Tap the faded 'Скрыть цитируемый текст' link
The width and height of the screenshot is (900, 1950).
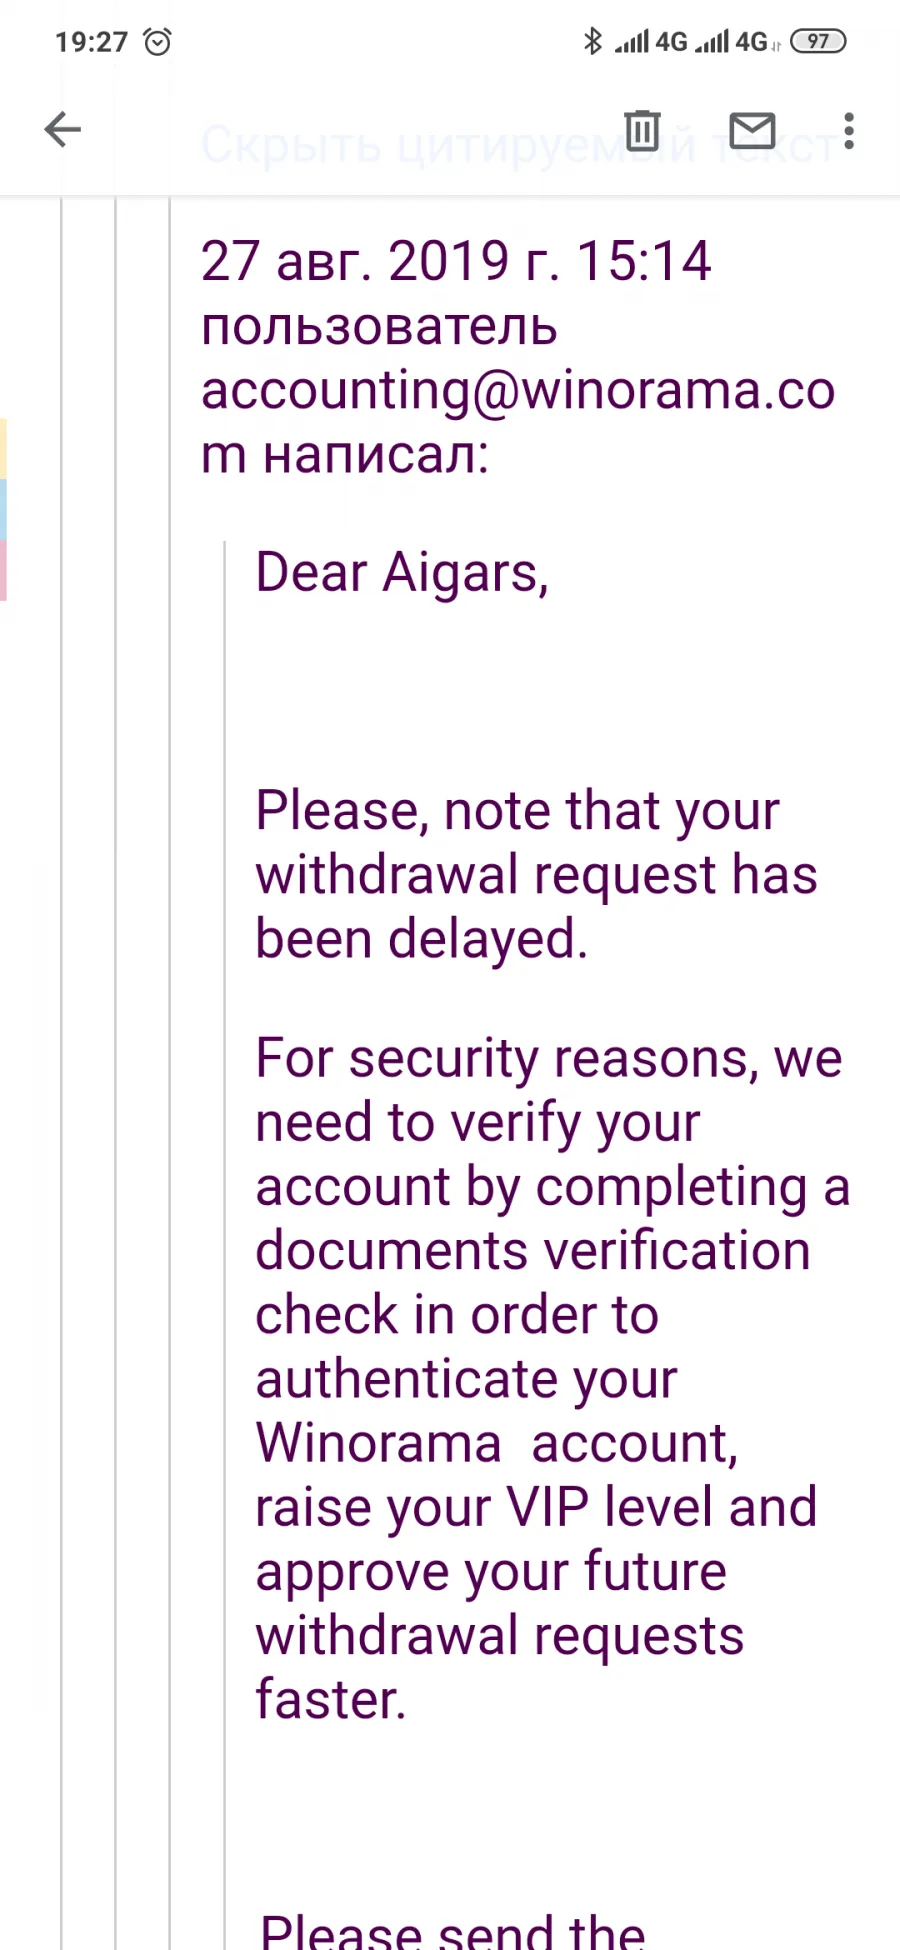(x=520, y=146)
